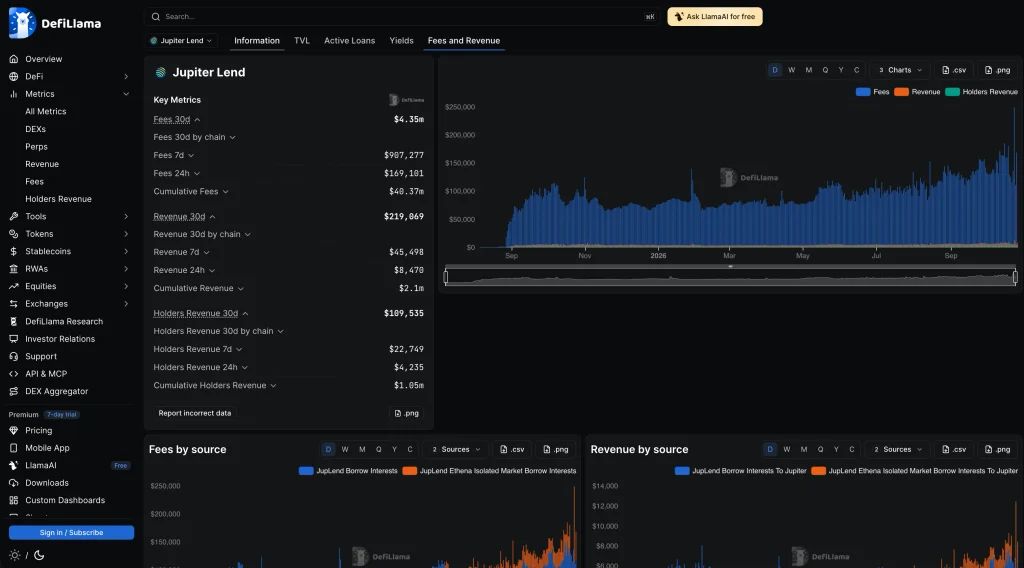Click Ask LlamaAI for free button

pos(714,17)
